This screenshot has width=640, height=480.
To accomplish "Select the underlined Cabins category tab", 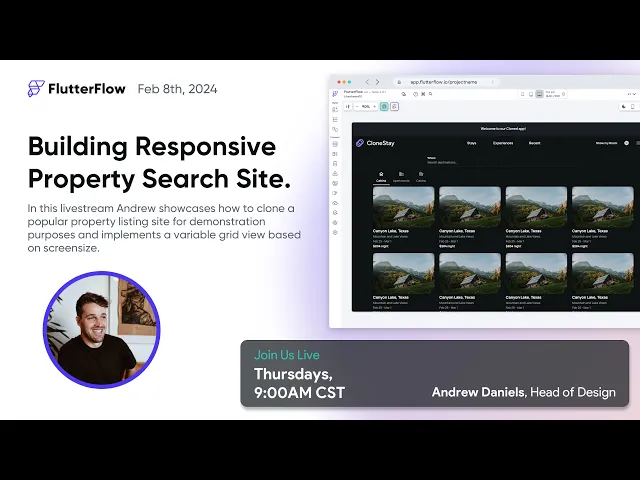I will click(381, 177).
